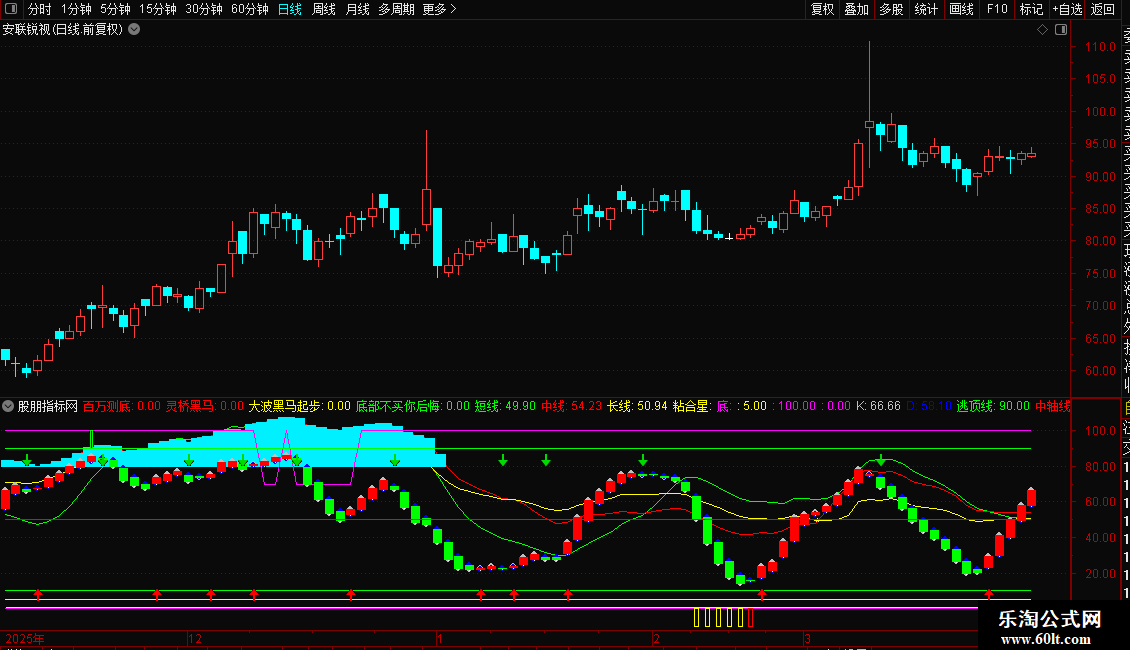Open the 统计 statistics button
1130x650 pixels.
[x=926, y=9]
